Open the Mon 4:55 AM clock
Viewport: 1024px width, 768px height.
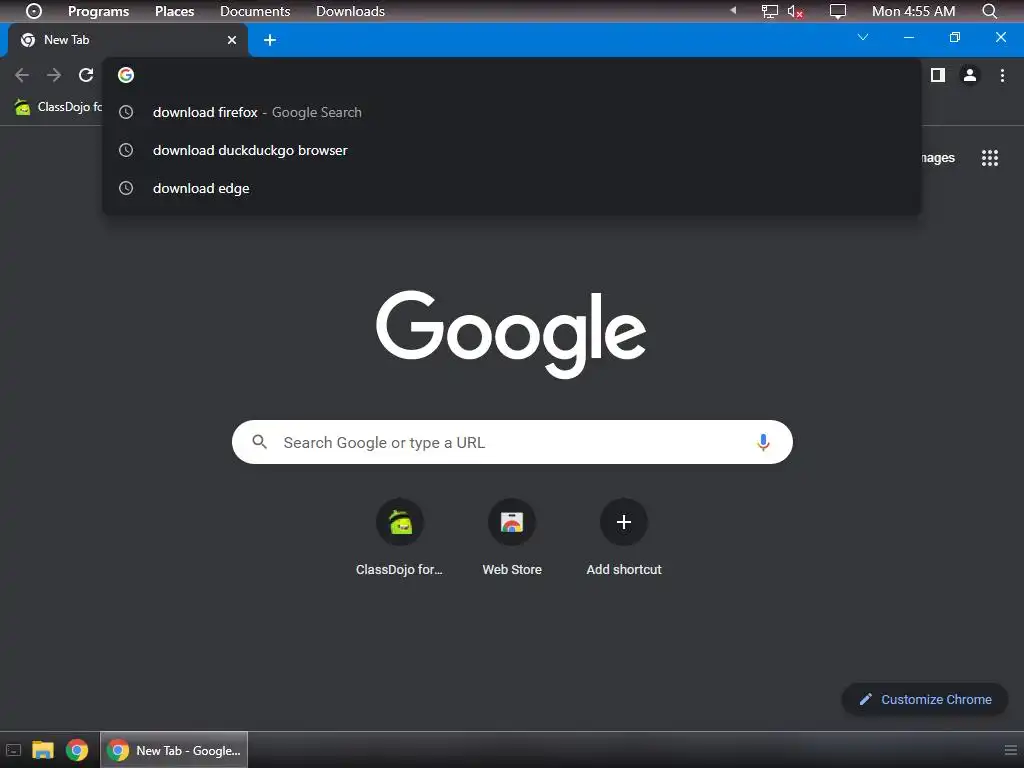click(x=913, y=11)
